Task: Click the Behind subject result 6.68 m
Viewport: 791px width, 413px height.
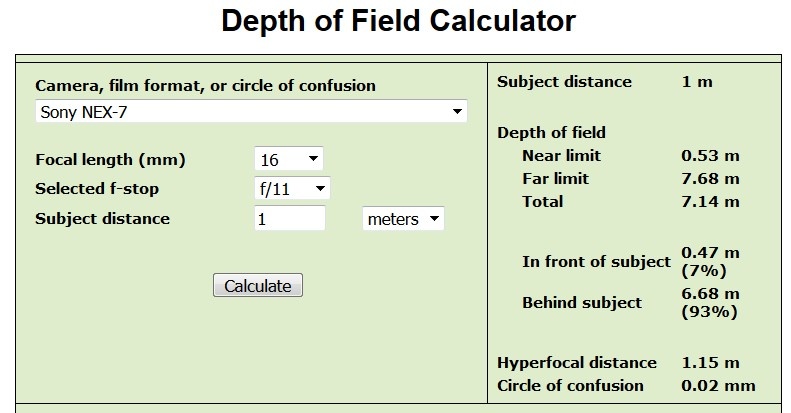Action: [x=710, y=294]
